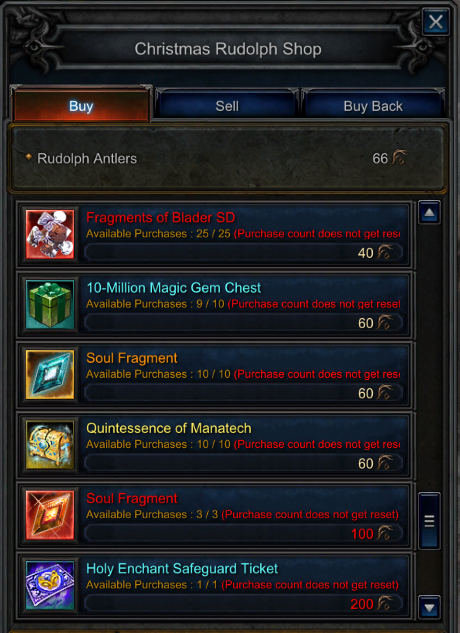Image resolution: width=460 pixels, height=633 pixels.
Task: Click the 40 antlers price bar of Blader fragments
Action: point(244,253)
